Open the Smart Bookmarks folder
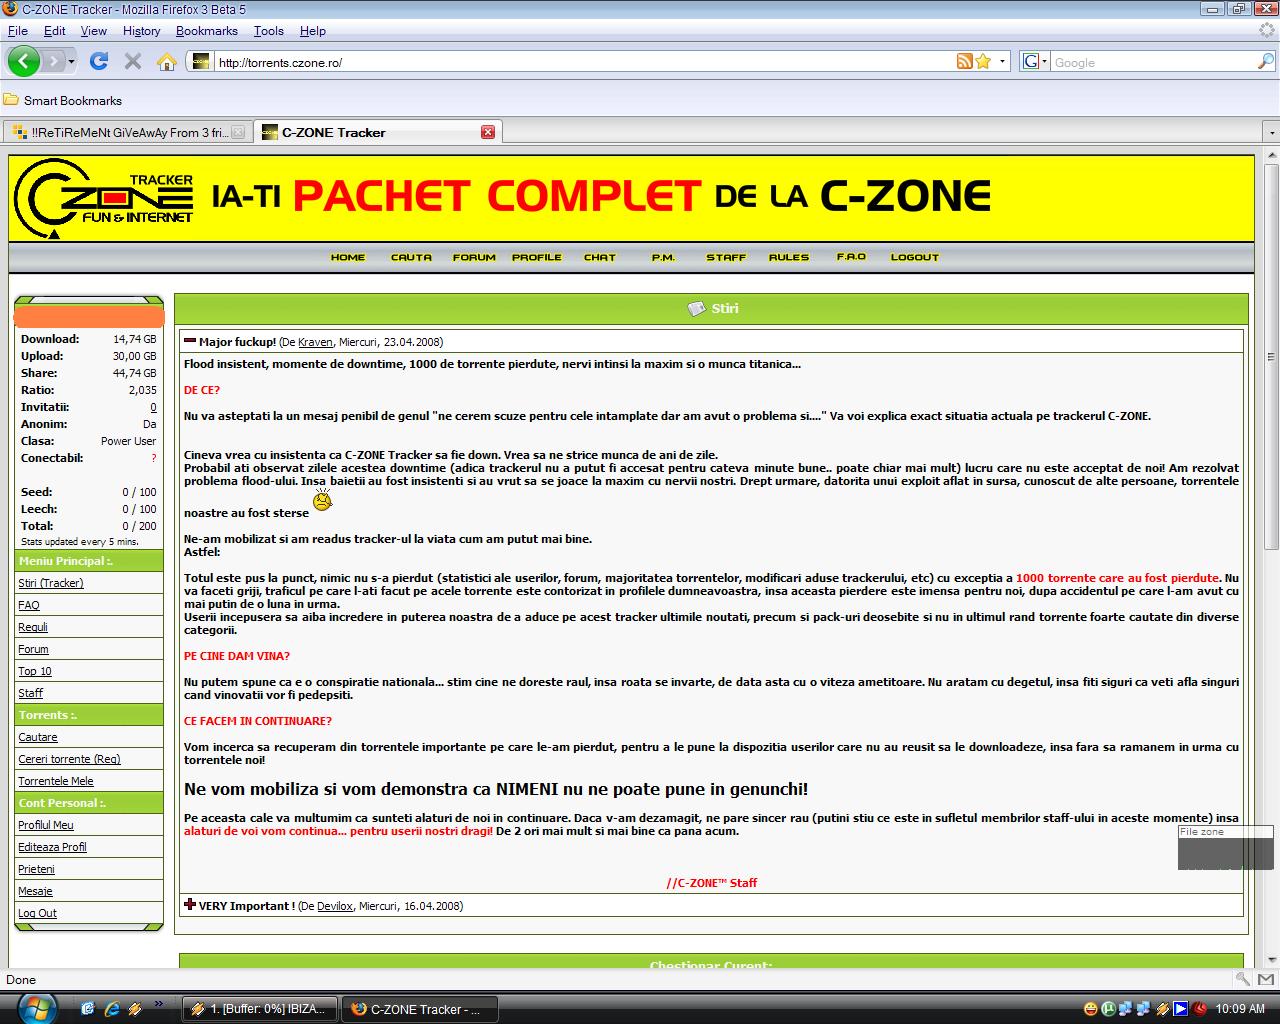This screenshot has width=1280, height=1024. click(62, 100)
